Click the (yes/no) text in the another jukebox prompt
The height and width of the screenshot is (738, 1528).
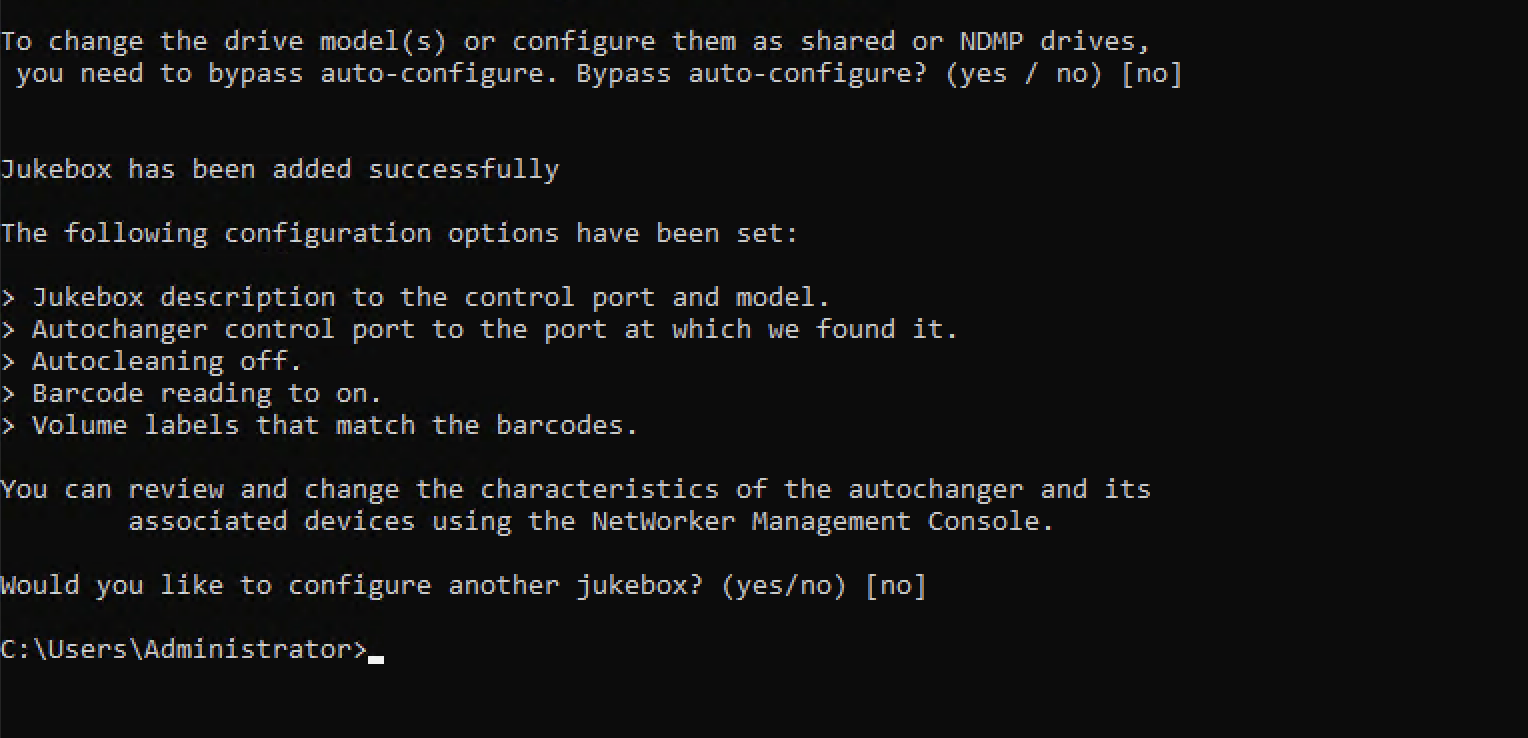pyautogui.click(x=783, y=586)
